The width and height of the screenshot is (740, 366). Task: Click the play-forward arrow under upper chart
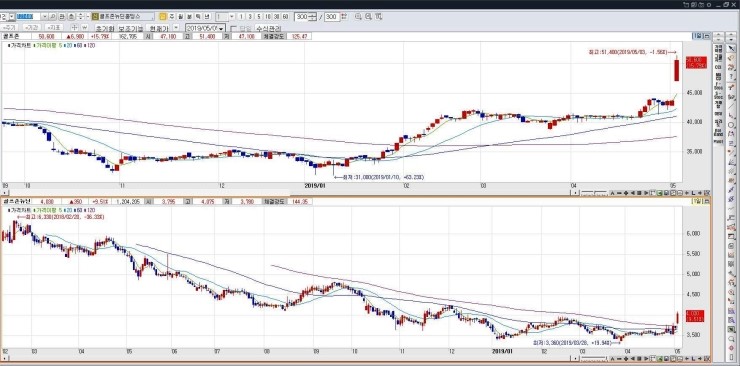[646, 193]
